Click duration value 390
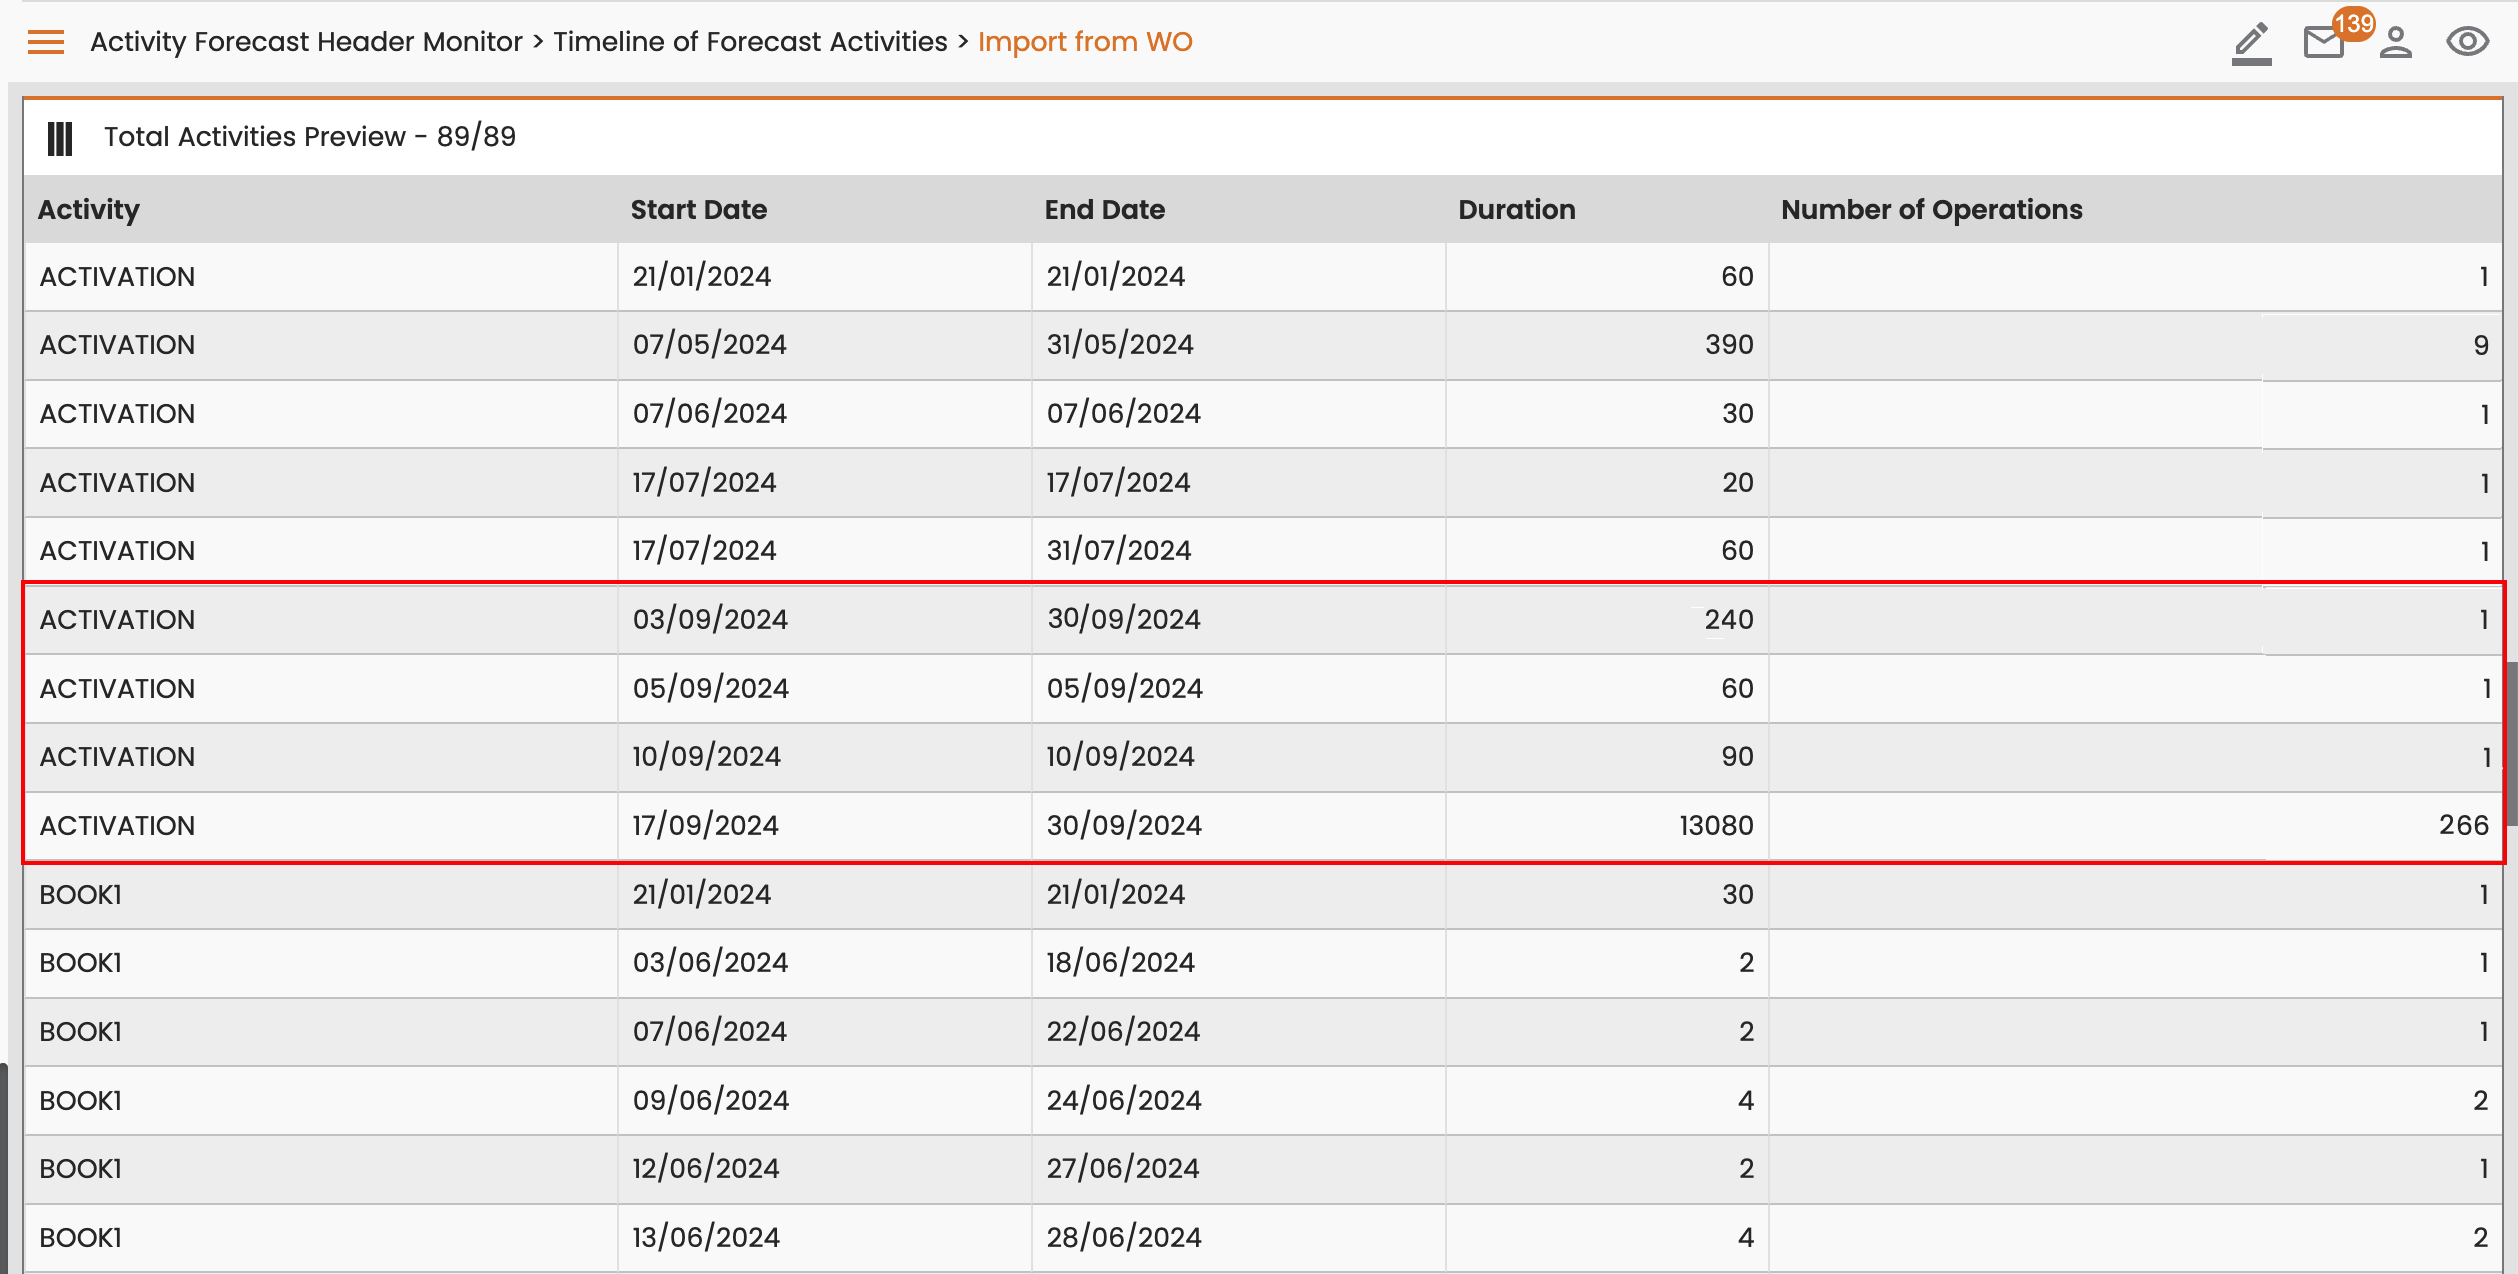Screen dimensions: 2518x1274 1729,345
